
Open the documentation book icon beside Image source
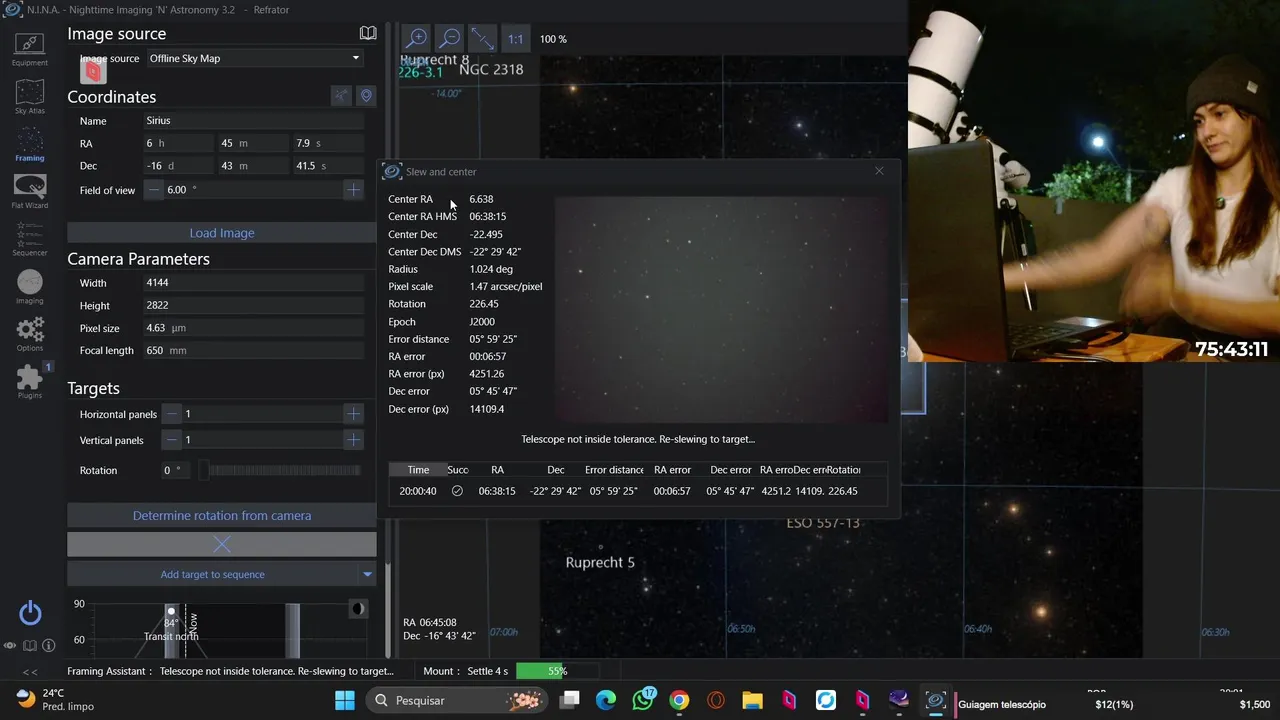tap(368, 33)
